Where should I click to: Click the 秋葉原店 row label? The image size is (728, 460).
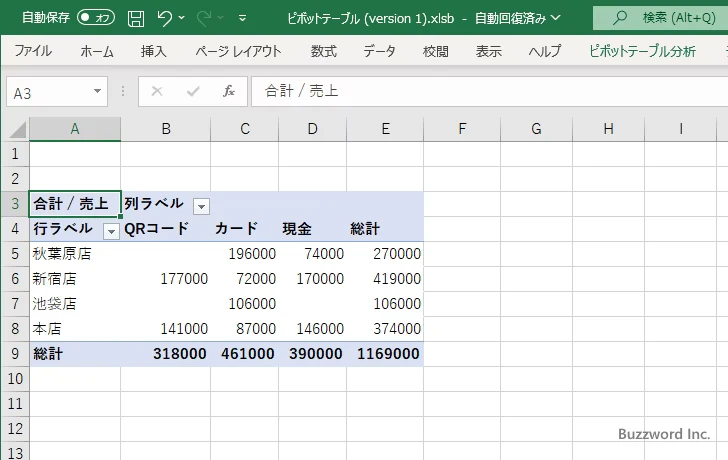(75, 254)
